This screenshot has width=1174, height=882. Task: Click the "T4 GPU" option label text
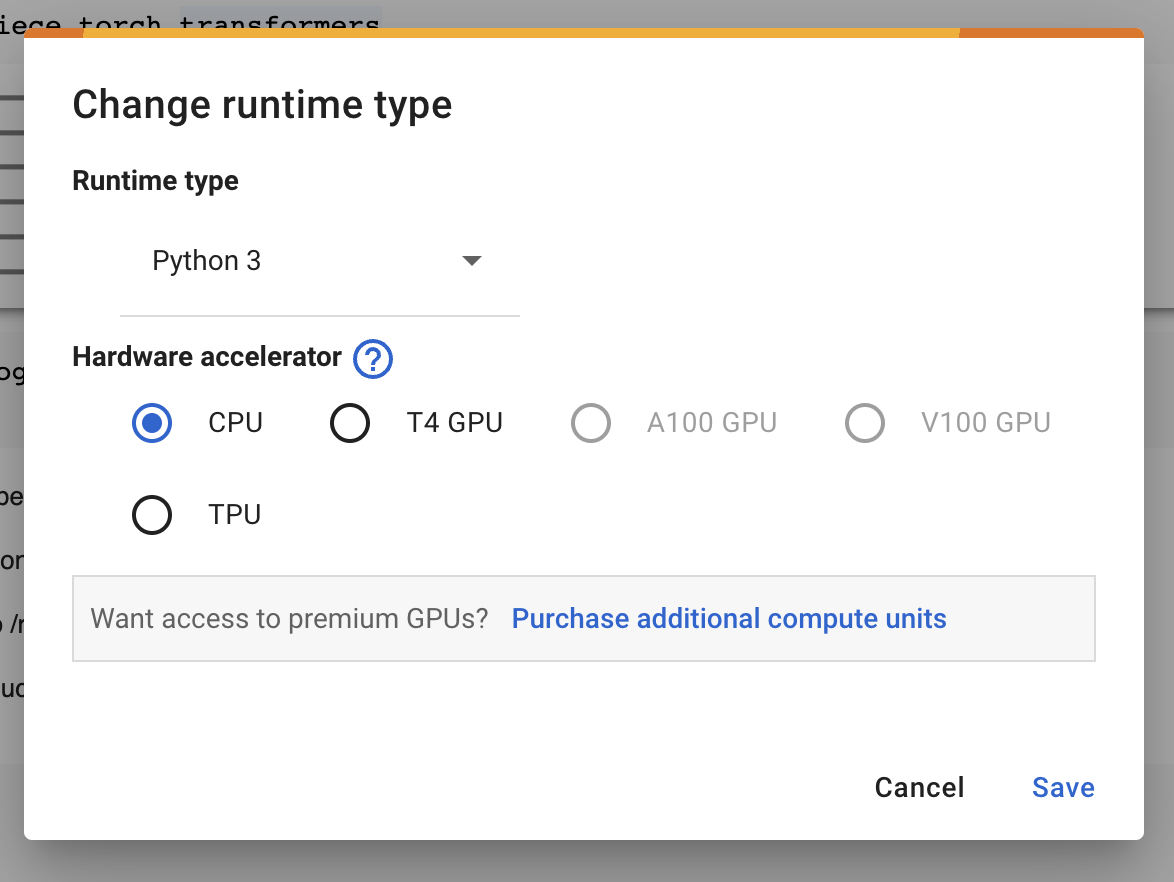[x=454, y=423]
